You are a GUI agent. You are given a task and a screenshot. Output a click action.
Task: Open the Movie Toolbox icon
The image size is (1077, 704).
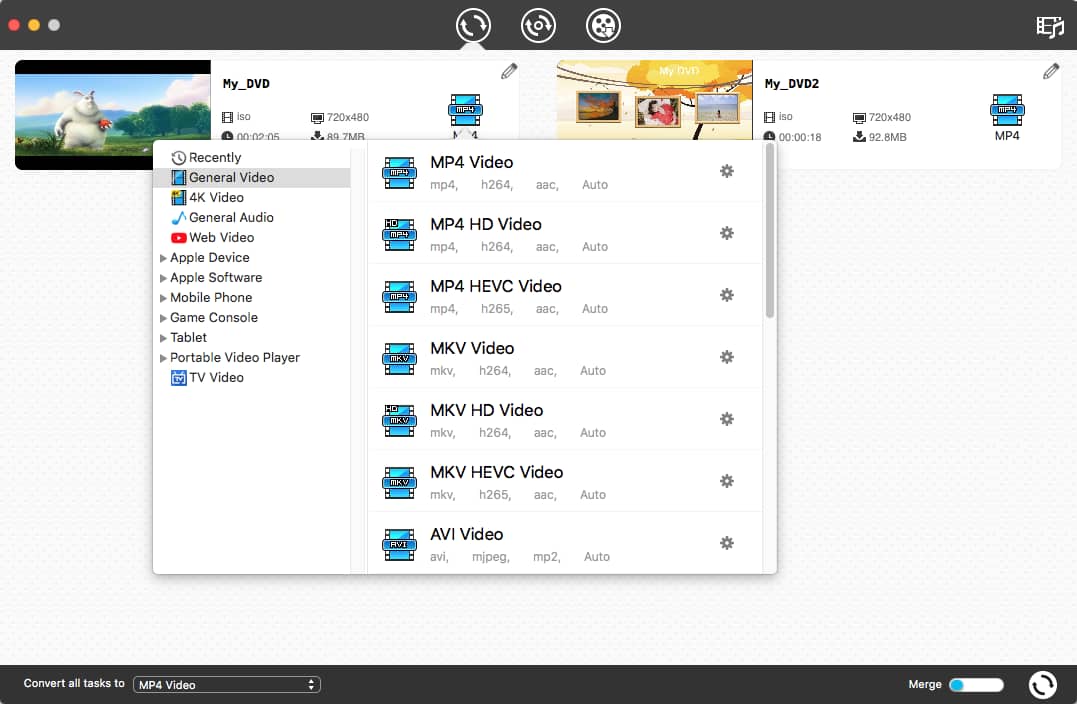tap(602, 26)
